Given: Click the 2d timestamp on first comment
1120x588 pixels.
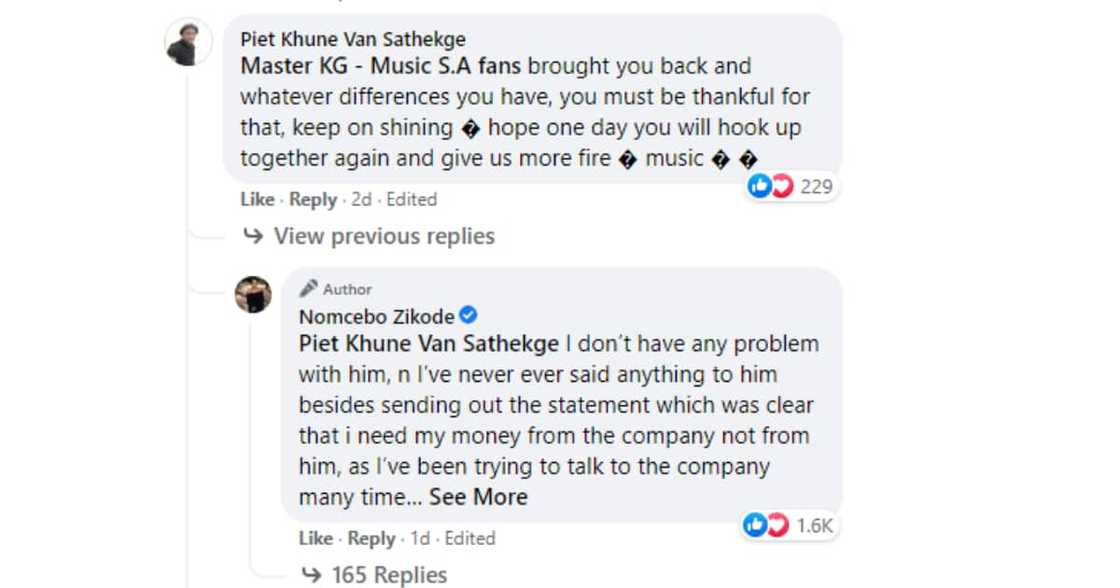Looking at the screenshot, I should (361, 200).
